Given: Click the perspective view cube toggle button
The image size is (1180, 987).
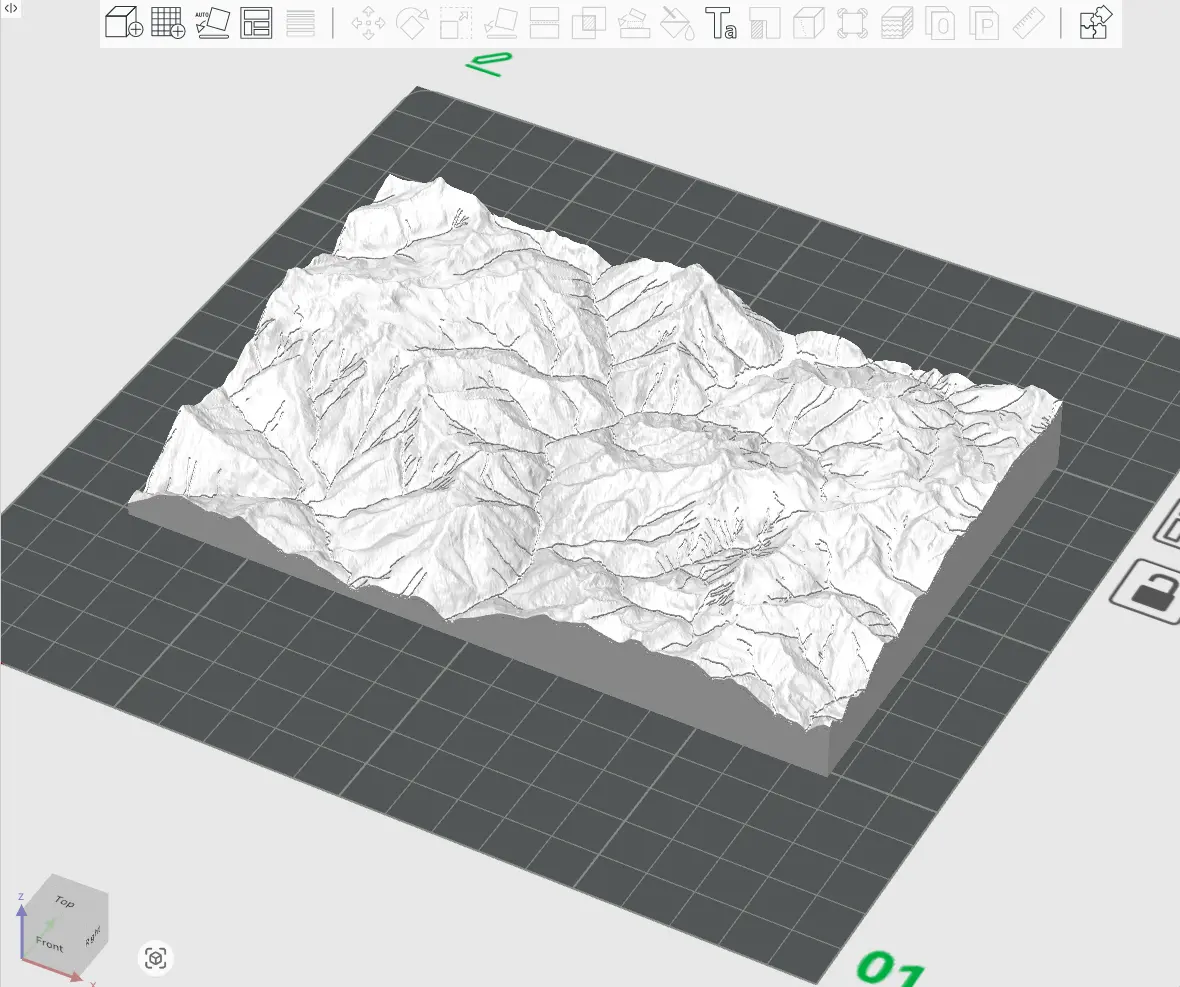Looking at the screenshot, I should pyautogui.click(x=156, y=958).
